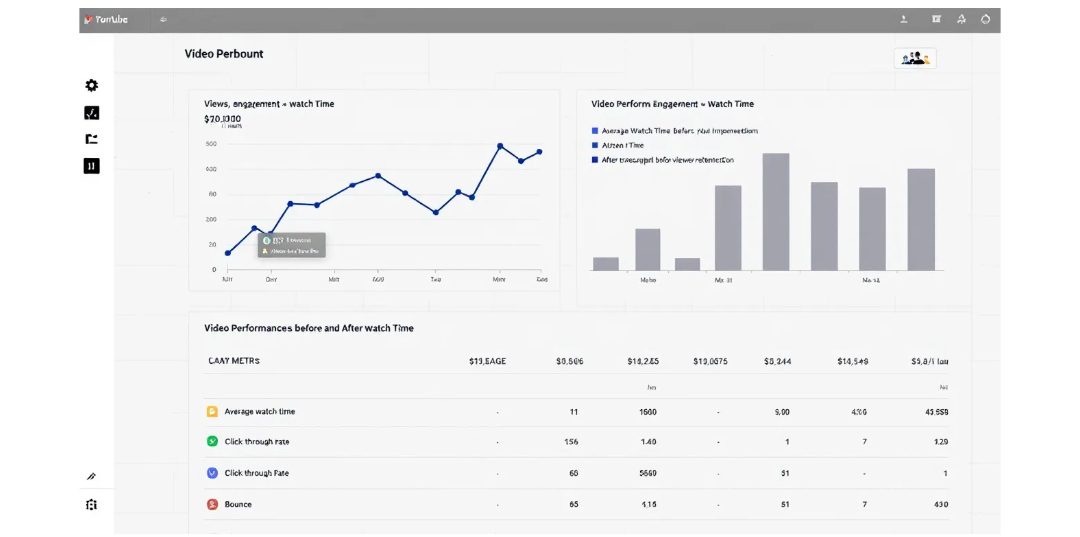
Task: Select the pen edit icon in sidebar
Action: [92, 477]
